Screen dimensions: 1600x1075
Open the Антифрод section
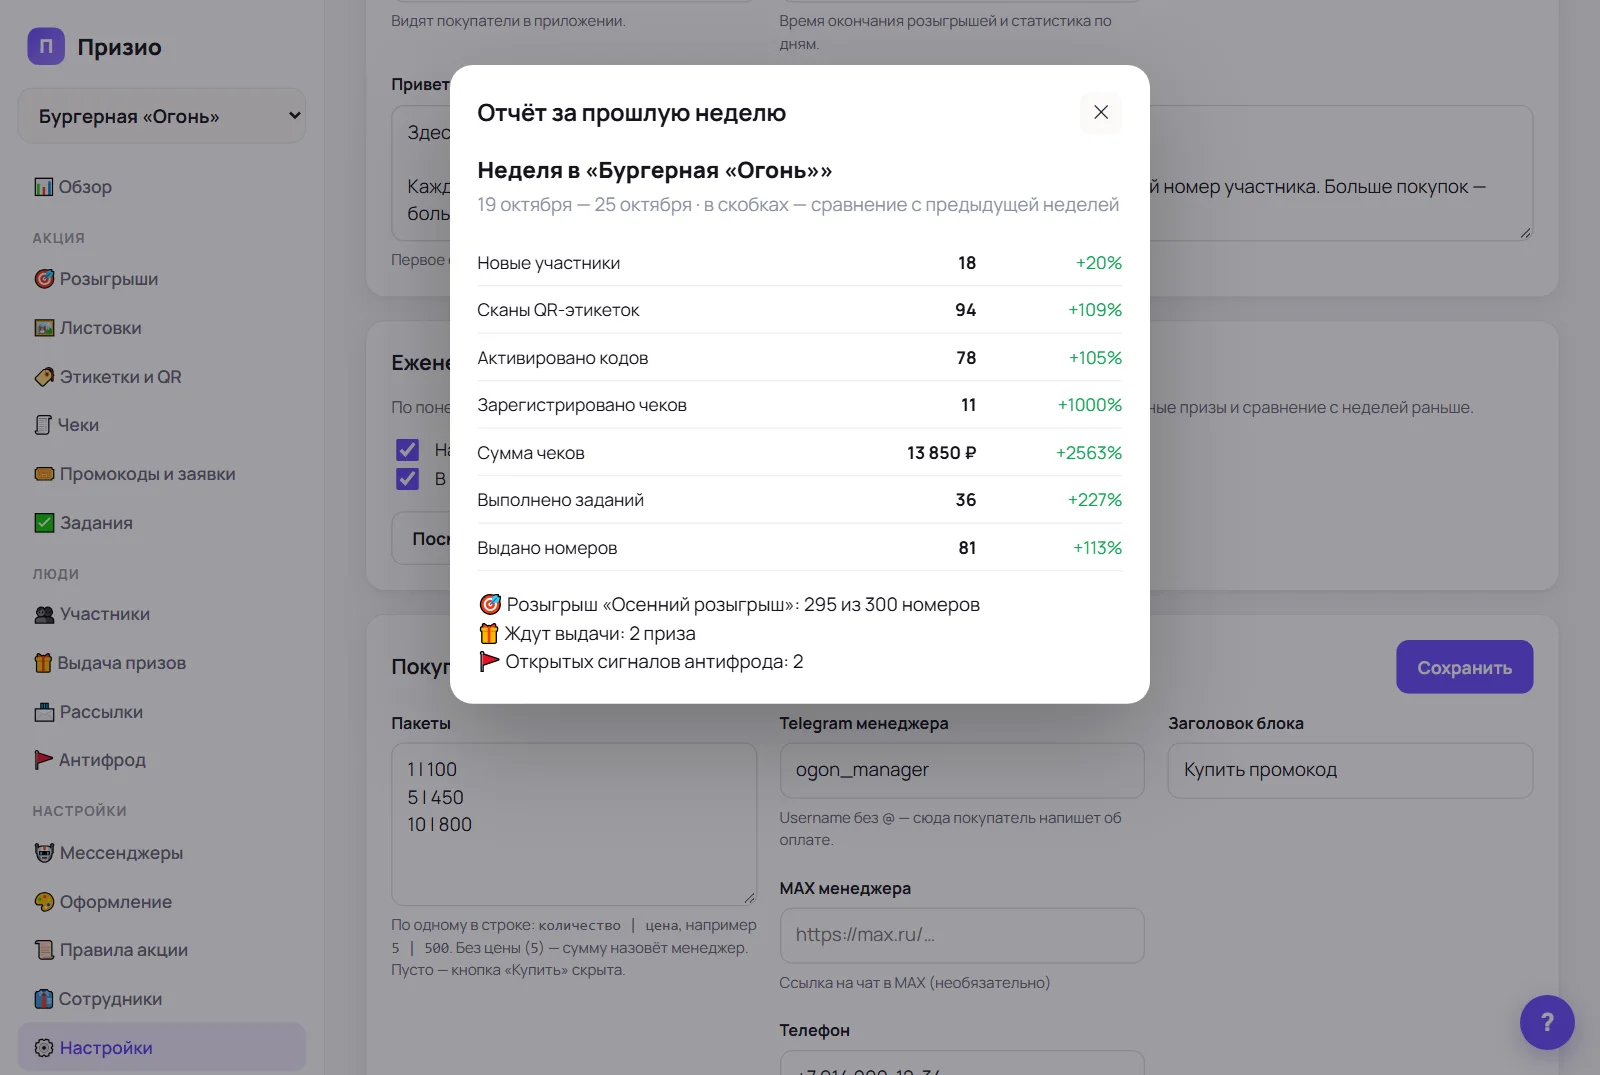(x=162, y=760)
